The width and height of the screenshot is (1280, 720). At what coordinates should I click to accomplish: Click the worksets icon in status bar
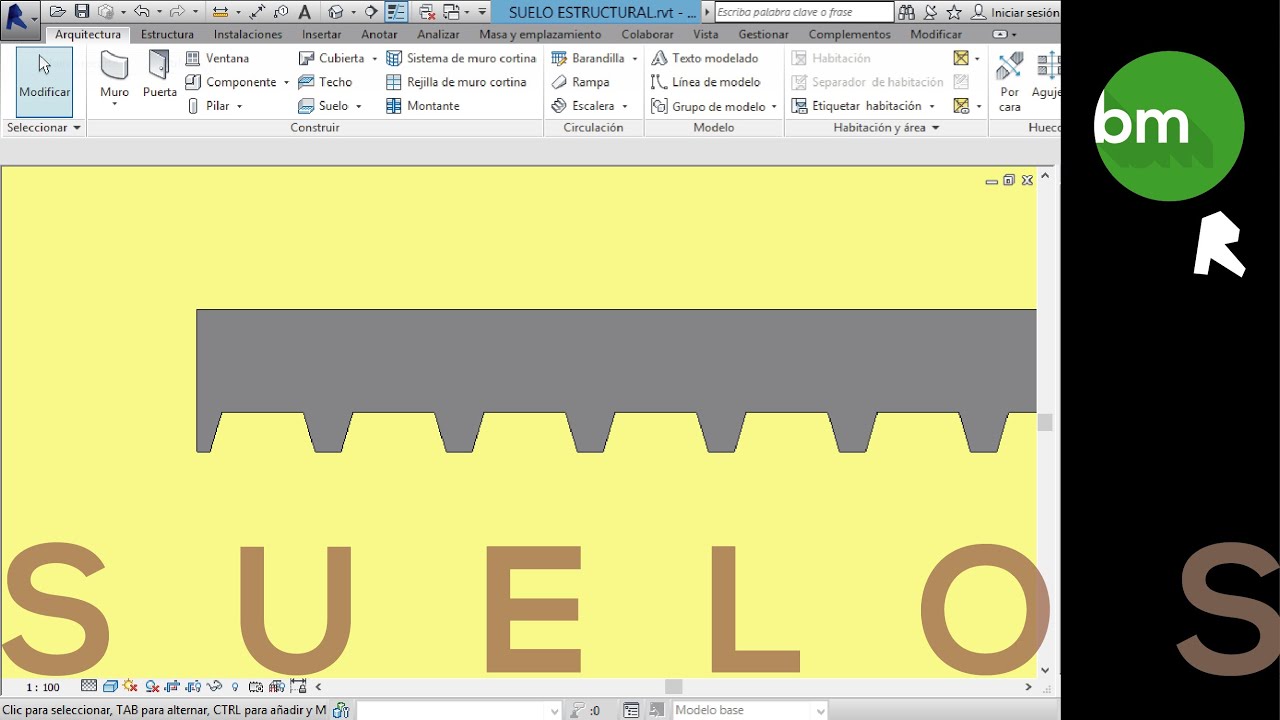[x=341, y=711]
